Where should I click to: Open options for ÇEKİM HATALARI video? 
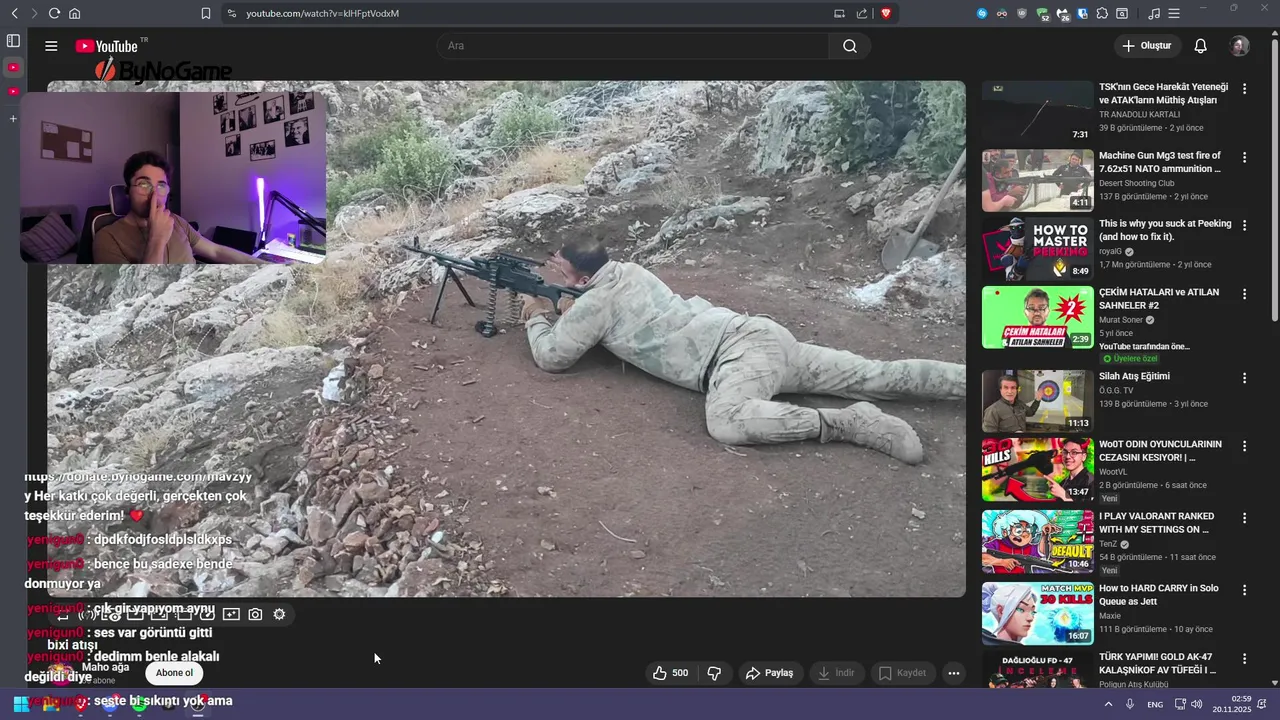click(x=1244, y=294)
